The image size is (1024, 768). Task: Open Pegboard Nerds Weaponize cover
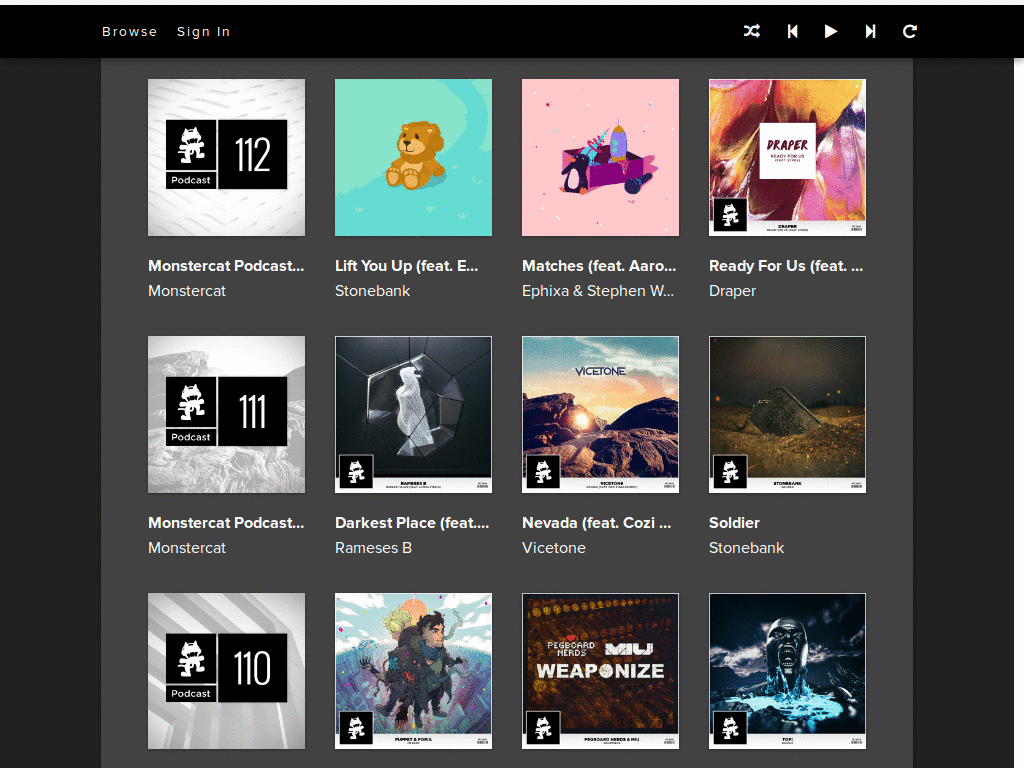click(x=600, y=671)
